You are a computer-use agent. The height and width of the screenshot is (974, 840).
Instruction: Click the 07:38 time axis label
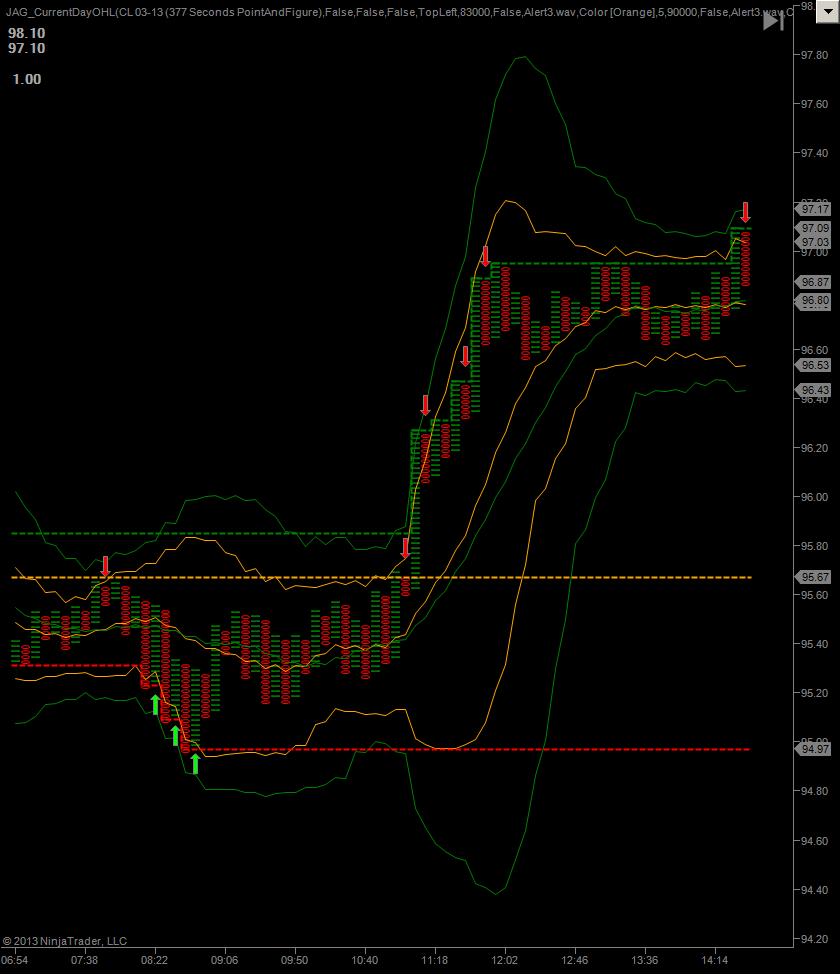click(84, 960)
